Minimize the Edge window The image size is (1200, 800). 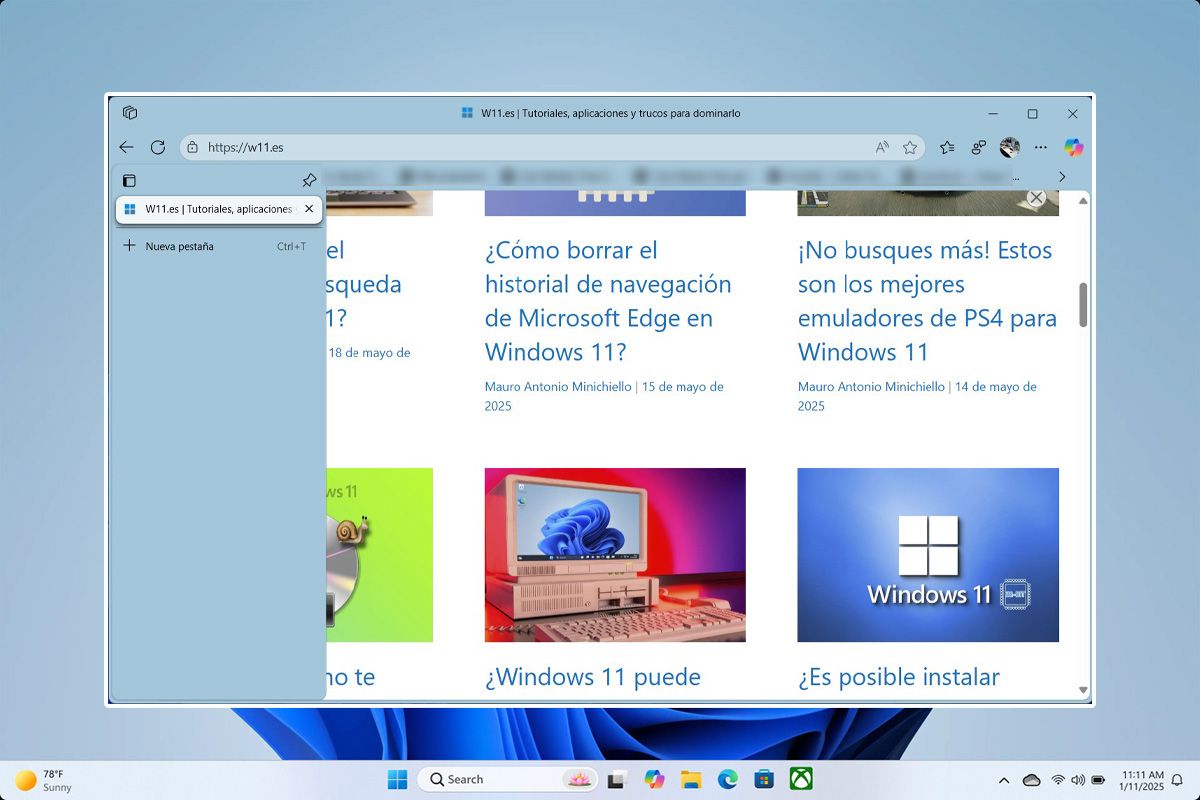992,114
